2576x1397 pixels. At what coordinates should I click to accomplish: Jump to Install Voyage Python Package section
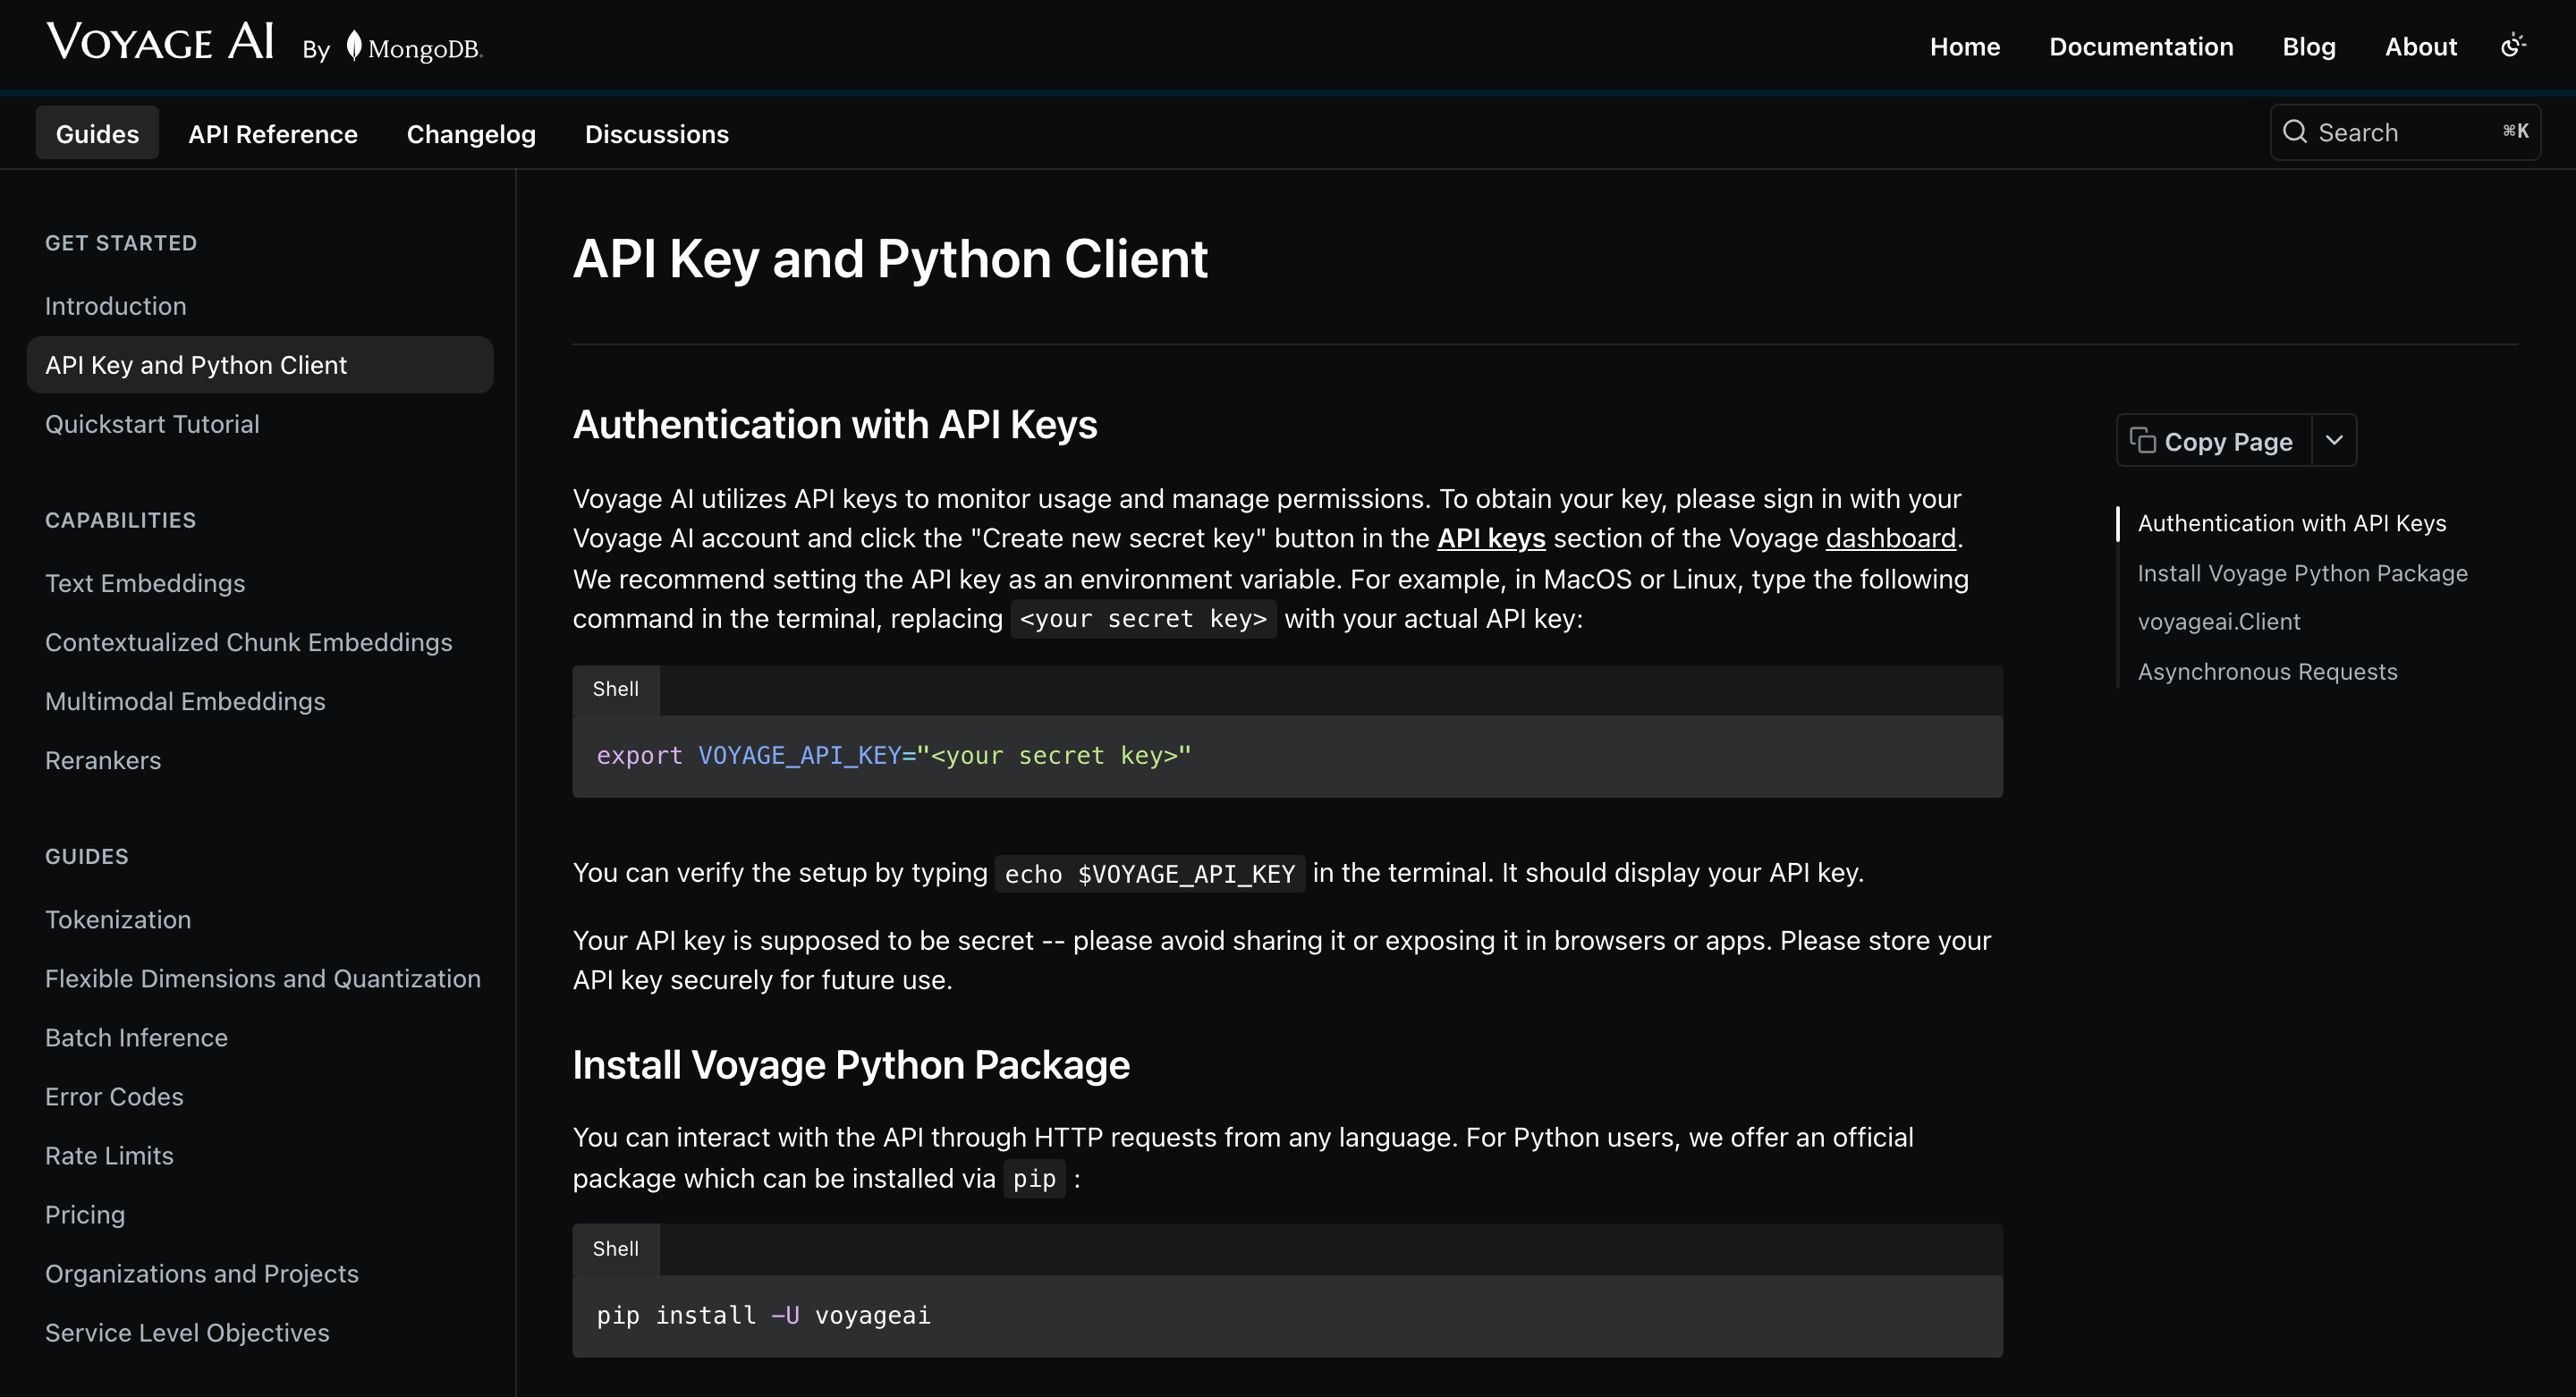tap(2302, 573)
